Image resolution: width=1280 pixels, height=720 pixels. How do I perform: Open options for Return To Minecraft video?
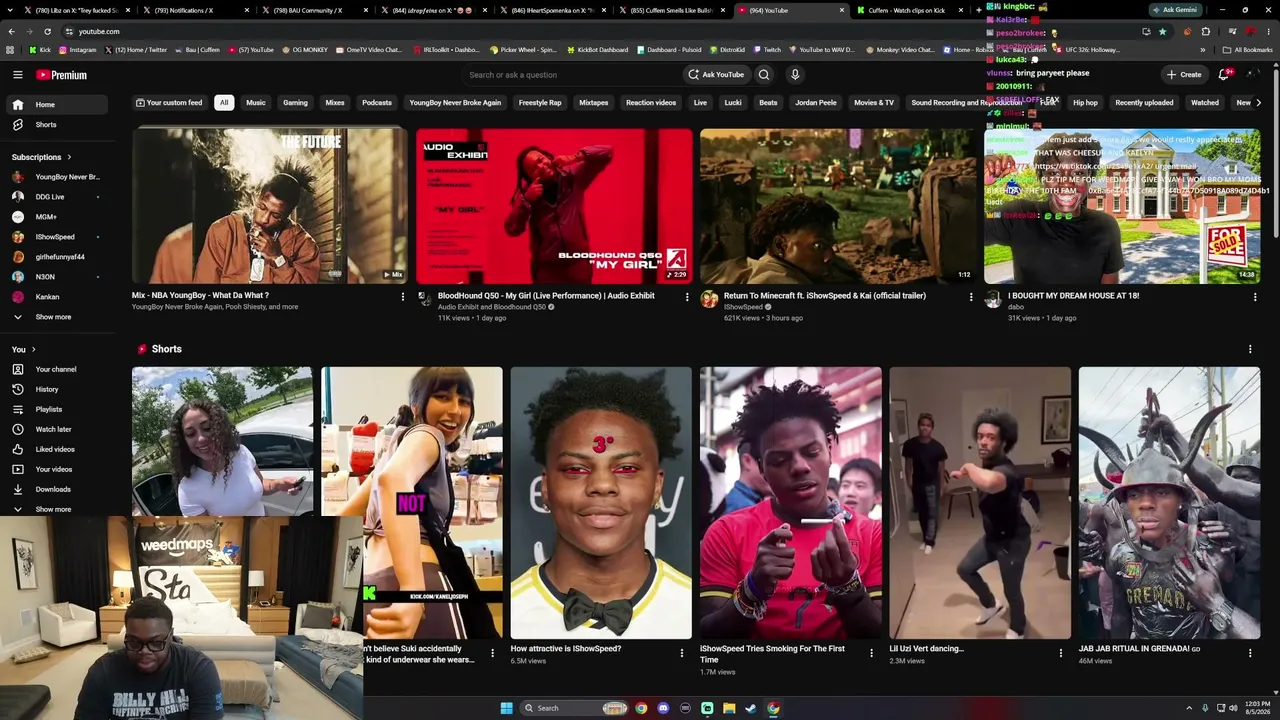tap(971, 297)
